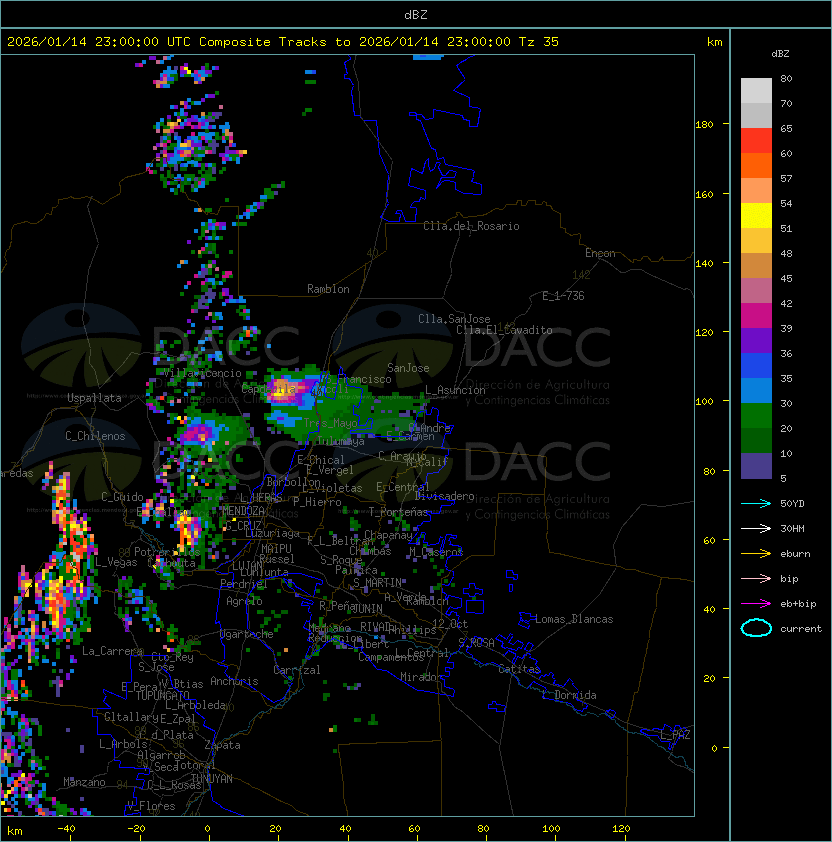Click the dBZ title at top

point(416,15)
